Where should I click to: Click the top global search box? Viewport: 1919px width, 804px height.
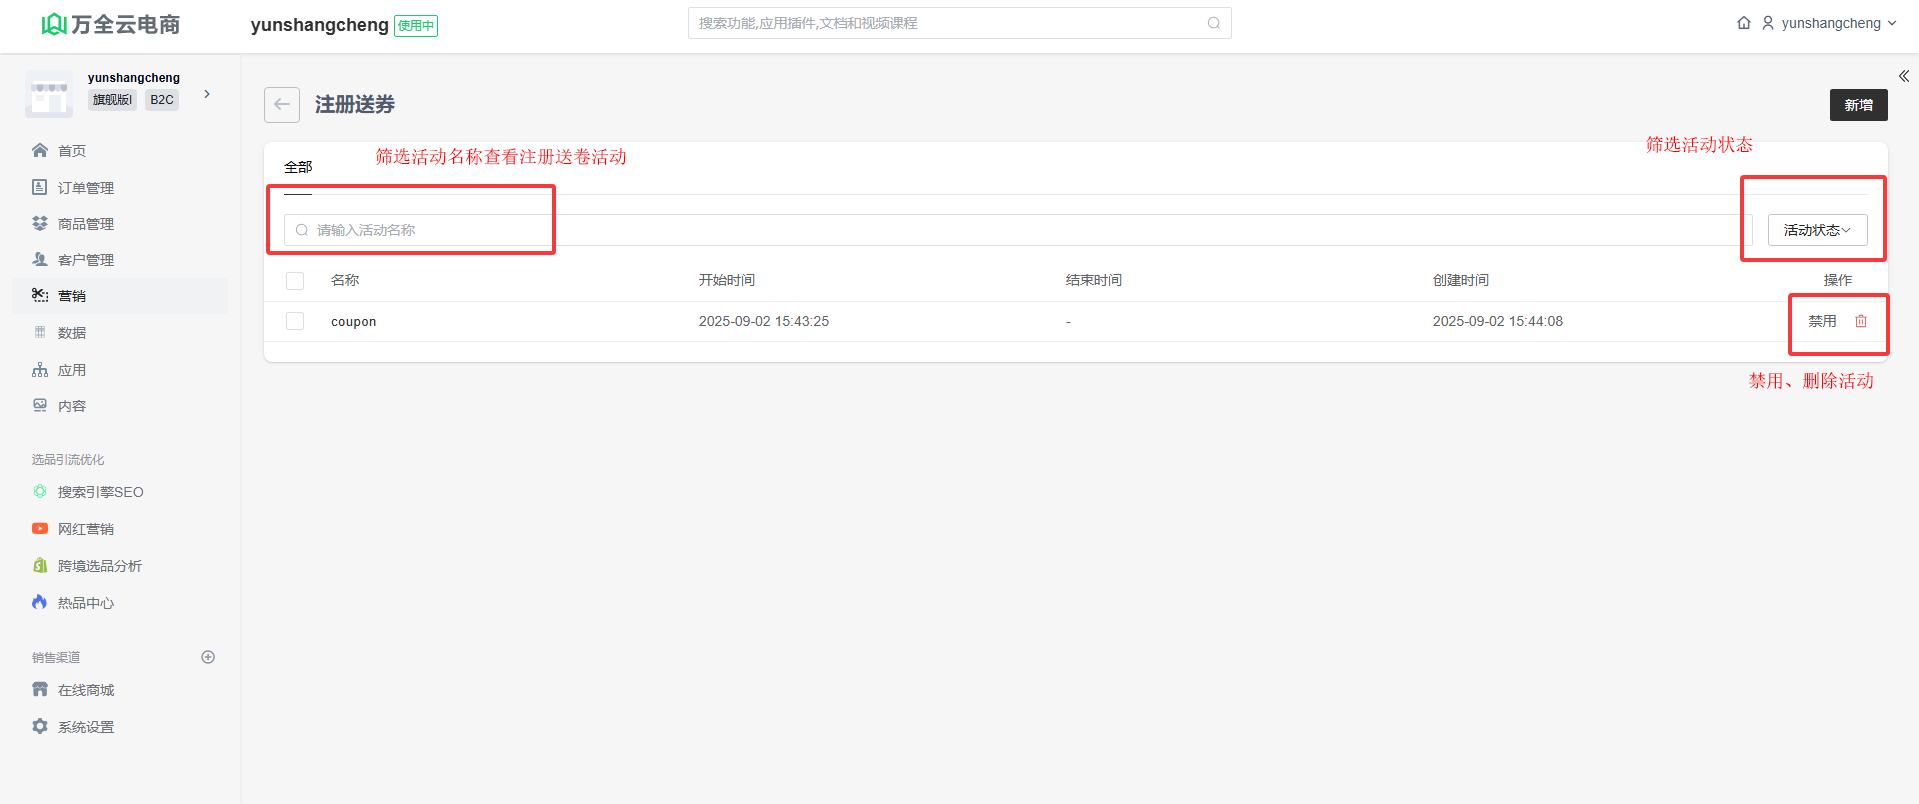(950, 23)
